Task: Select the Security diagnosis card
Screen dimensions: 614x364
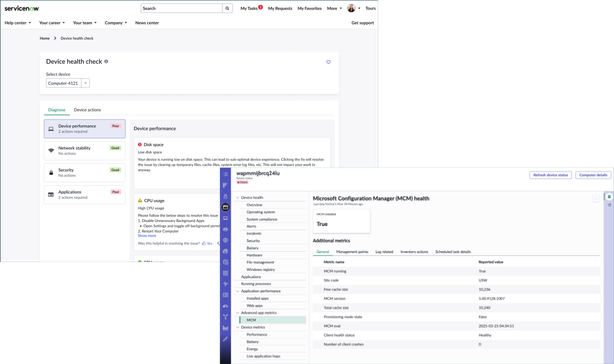Action: pyautogui.click(x=85, y=173)
